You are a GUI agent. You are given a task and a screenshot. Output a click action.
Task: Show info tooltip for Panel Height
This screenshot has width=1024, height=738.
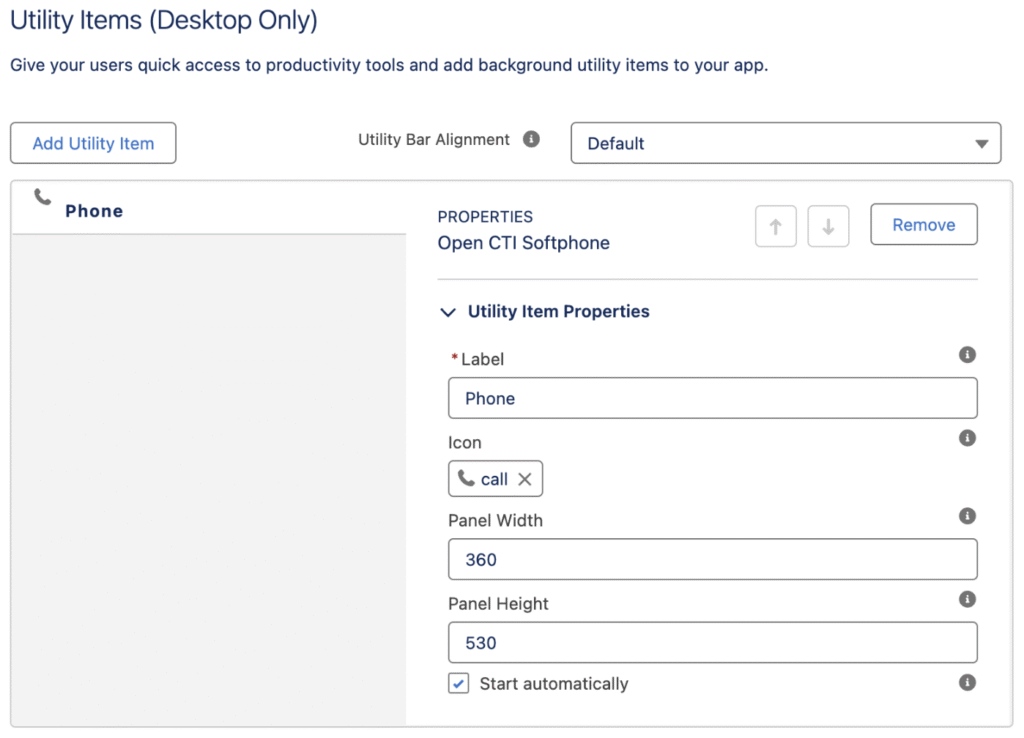pyautogui.click(x=966, y=599)
